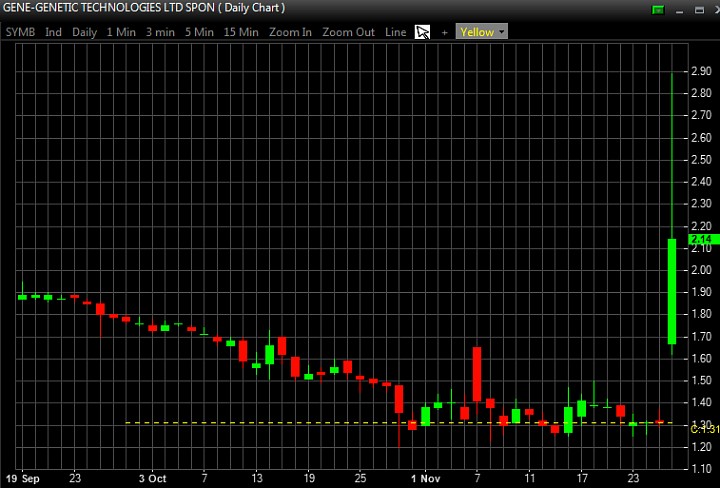The height and width of the screenshot is (488, 720).
Task: Switch to the Daily timeframe
Action: click(84, 32)
